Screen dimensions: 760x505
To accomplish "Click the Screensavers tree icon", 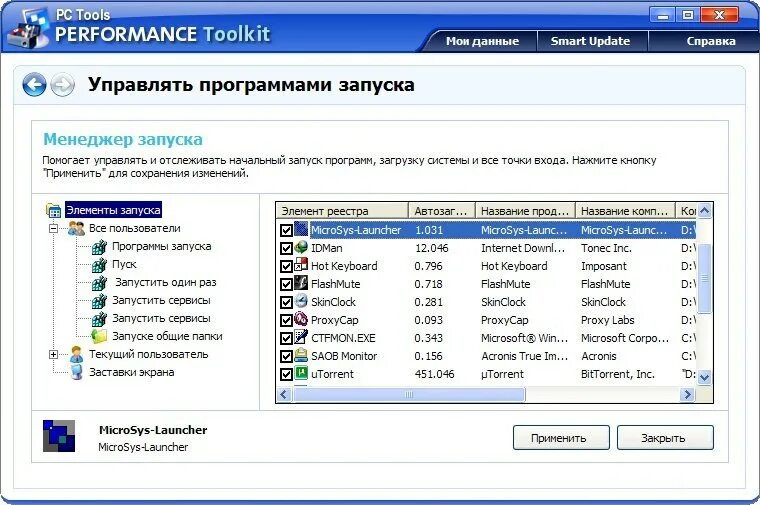I will coord(76,372).
